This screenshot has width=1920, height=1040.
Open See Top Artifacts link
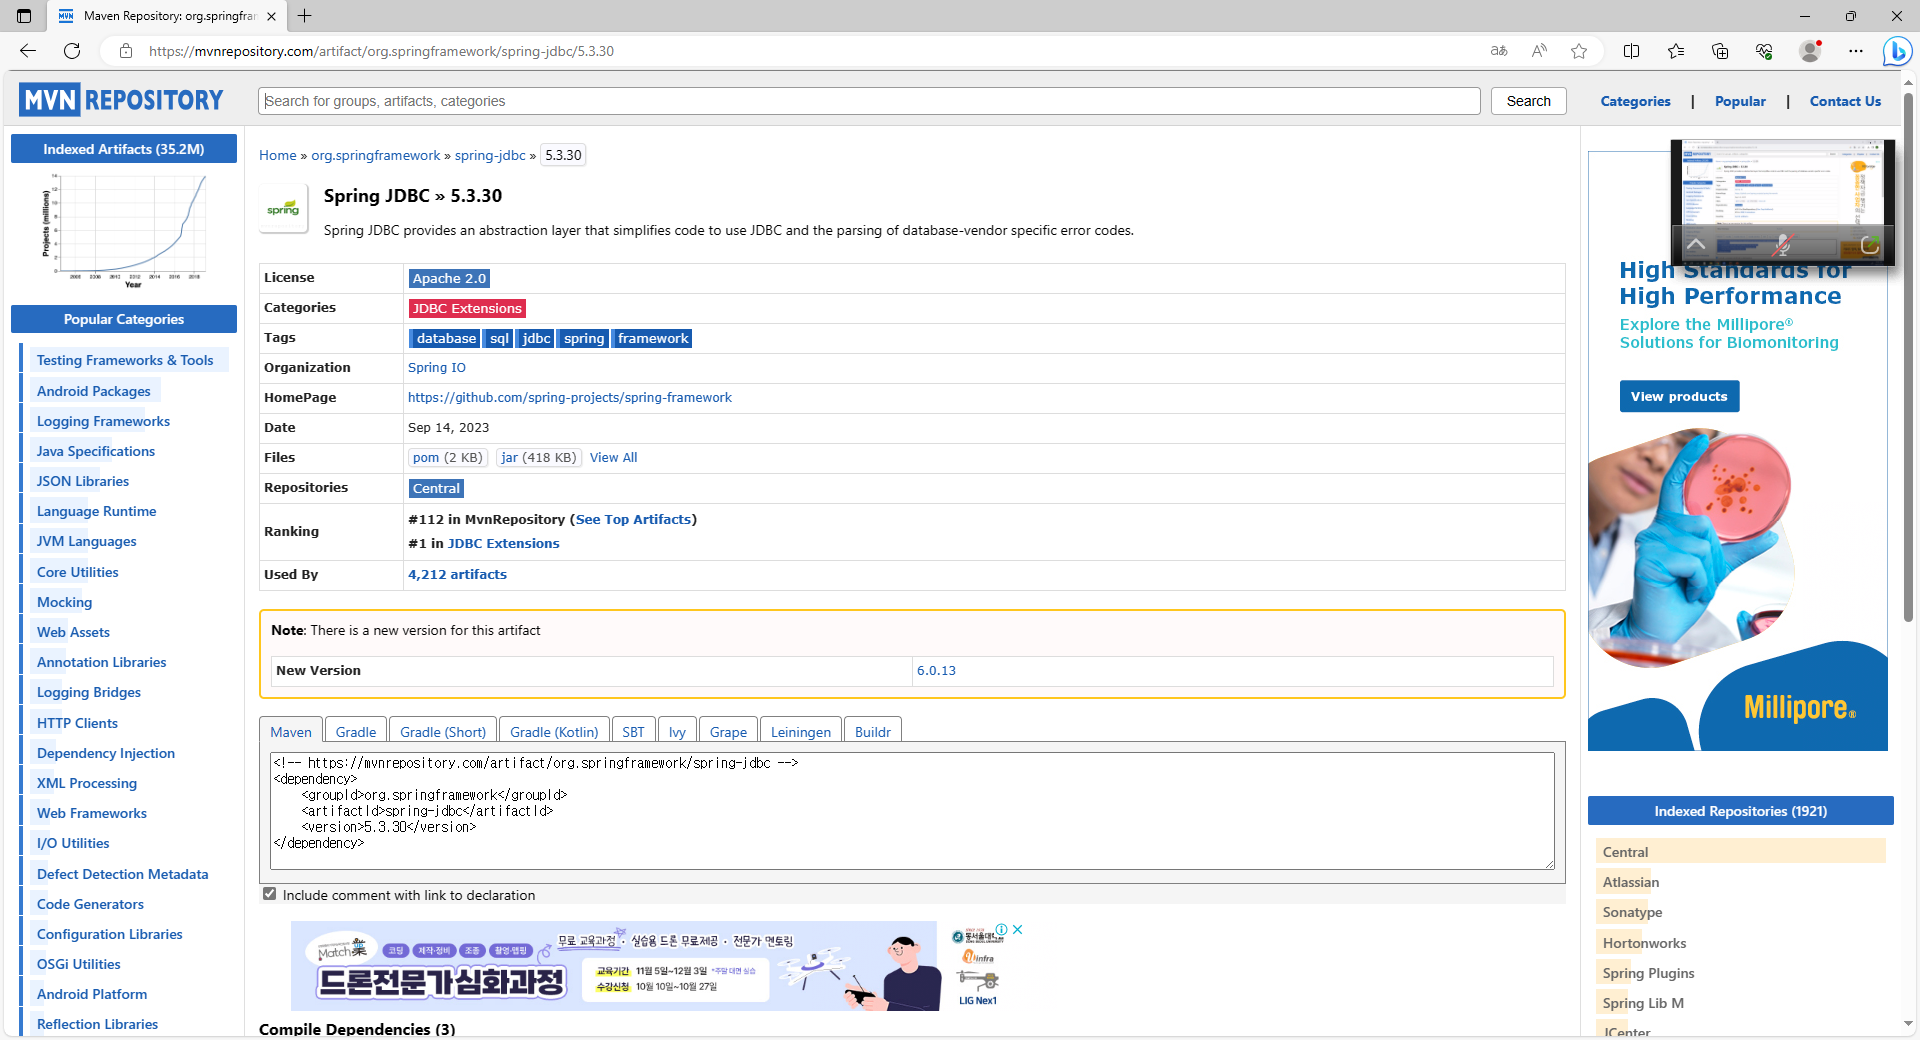(x=633, y=519)
